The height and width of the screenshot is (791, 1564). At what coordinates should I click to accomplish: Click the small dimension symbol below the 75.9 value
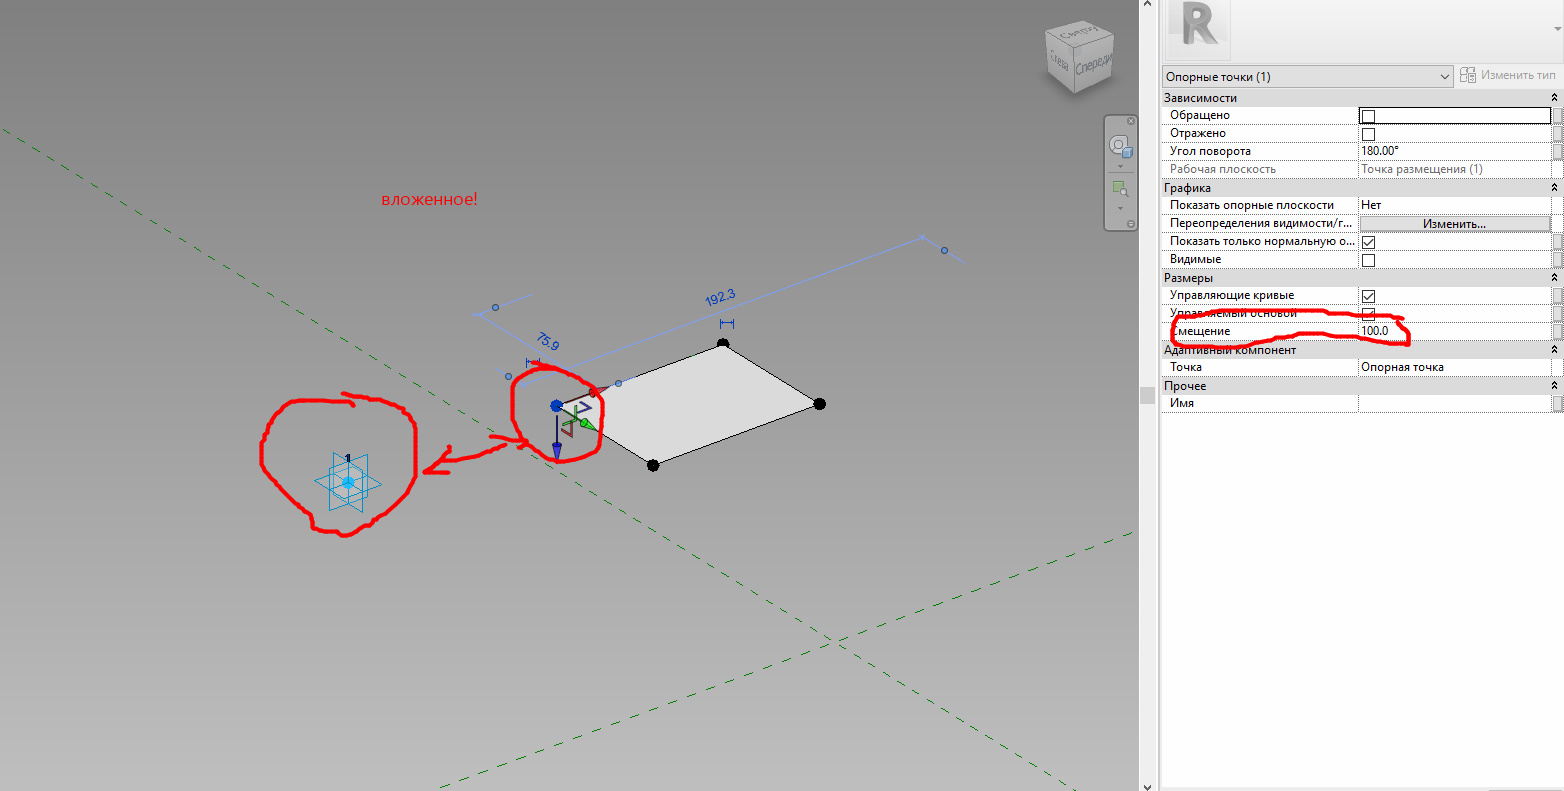pyautogui.click(x=533, y=362)
